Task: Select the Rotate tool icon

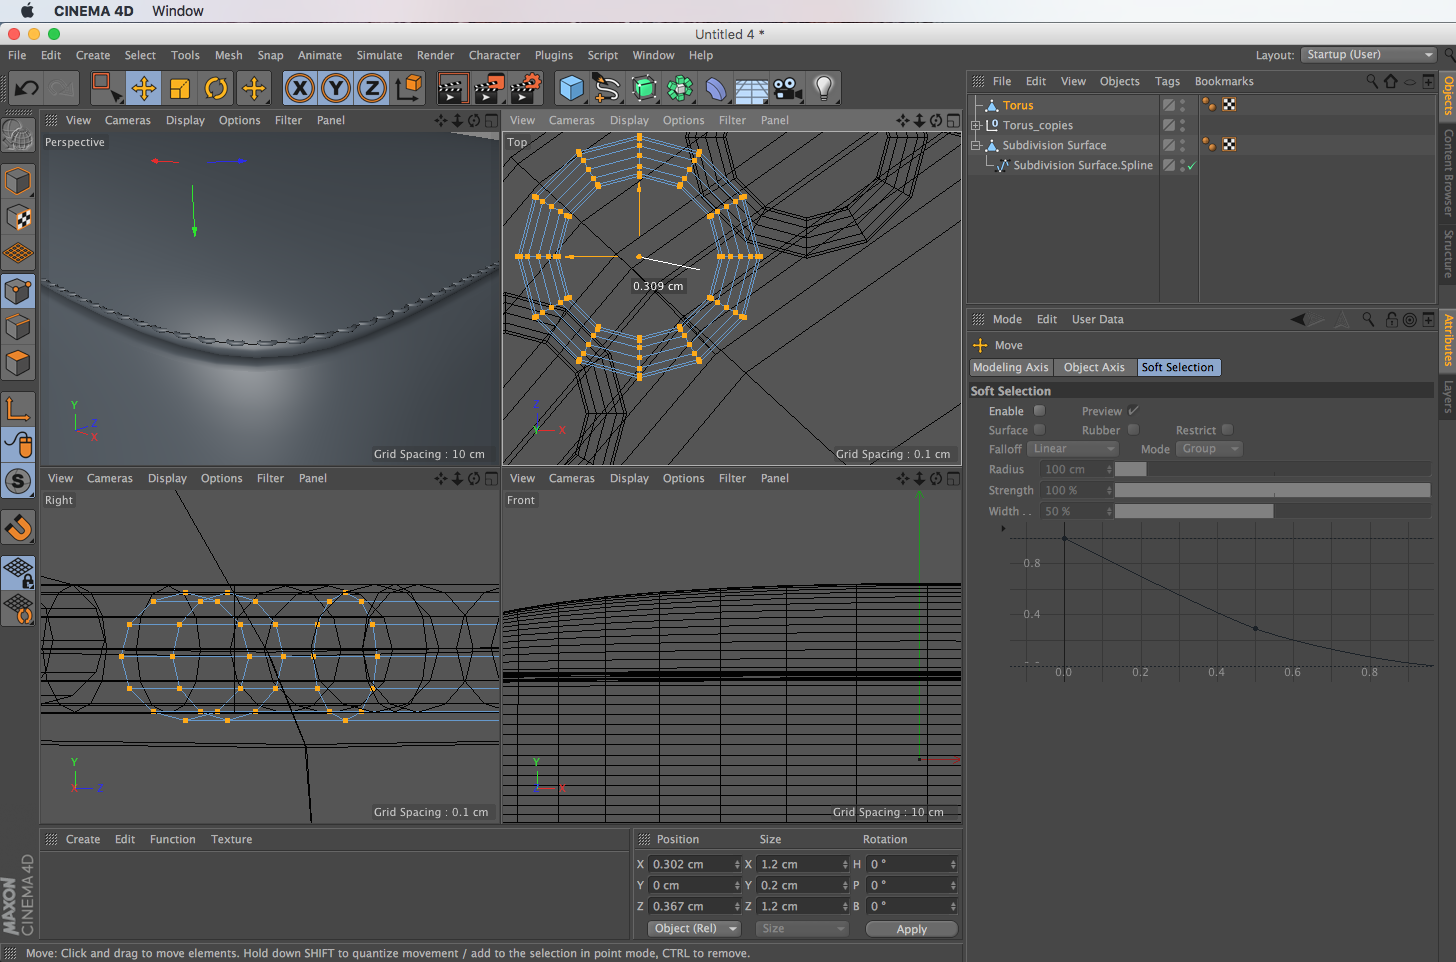Action: (216, 88)
